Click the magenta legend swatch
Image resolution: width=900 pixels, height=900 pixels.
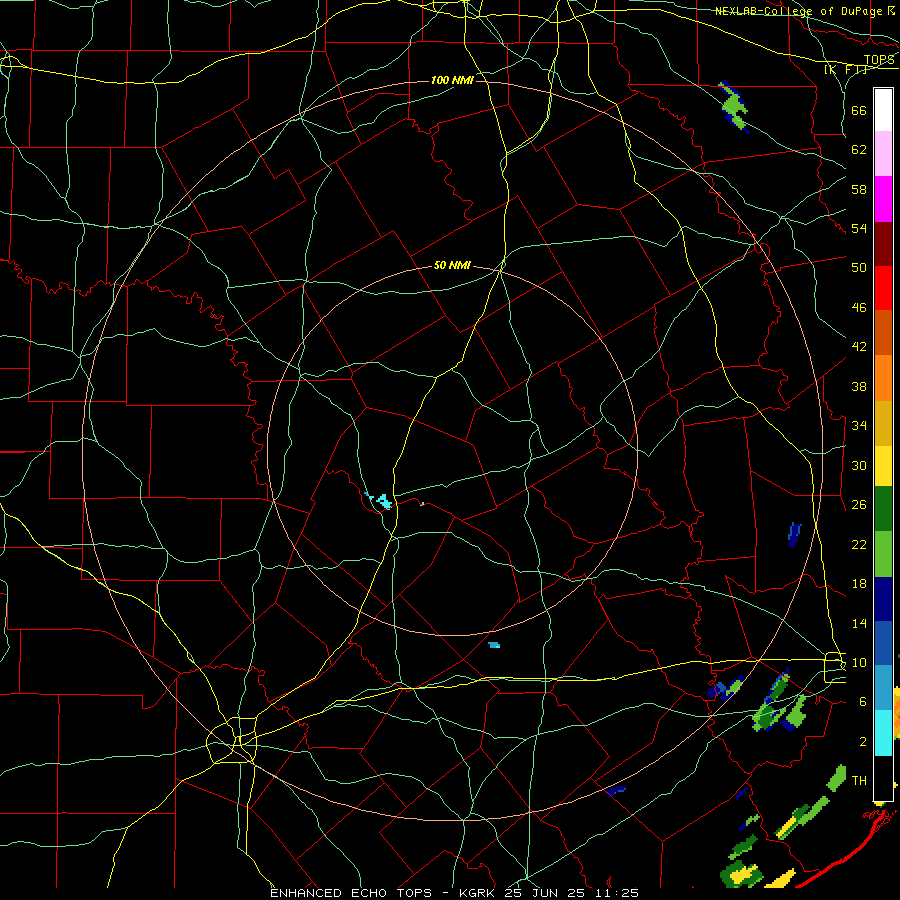(883, 199)
